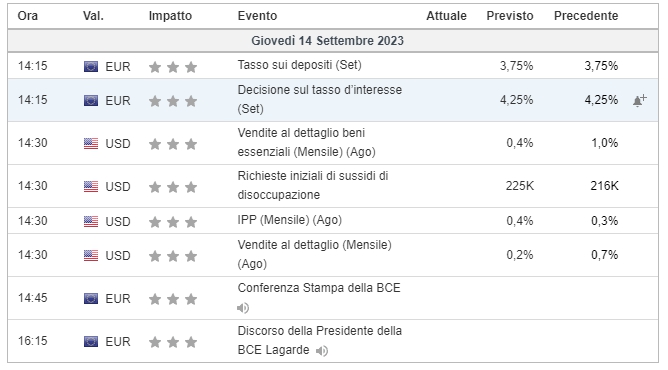668x370 pixels.
Task: Open Discorso della Presidente della BCE Lagarde
Action: [320, 340]
